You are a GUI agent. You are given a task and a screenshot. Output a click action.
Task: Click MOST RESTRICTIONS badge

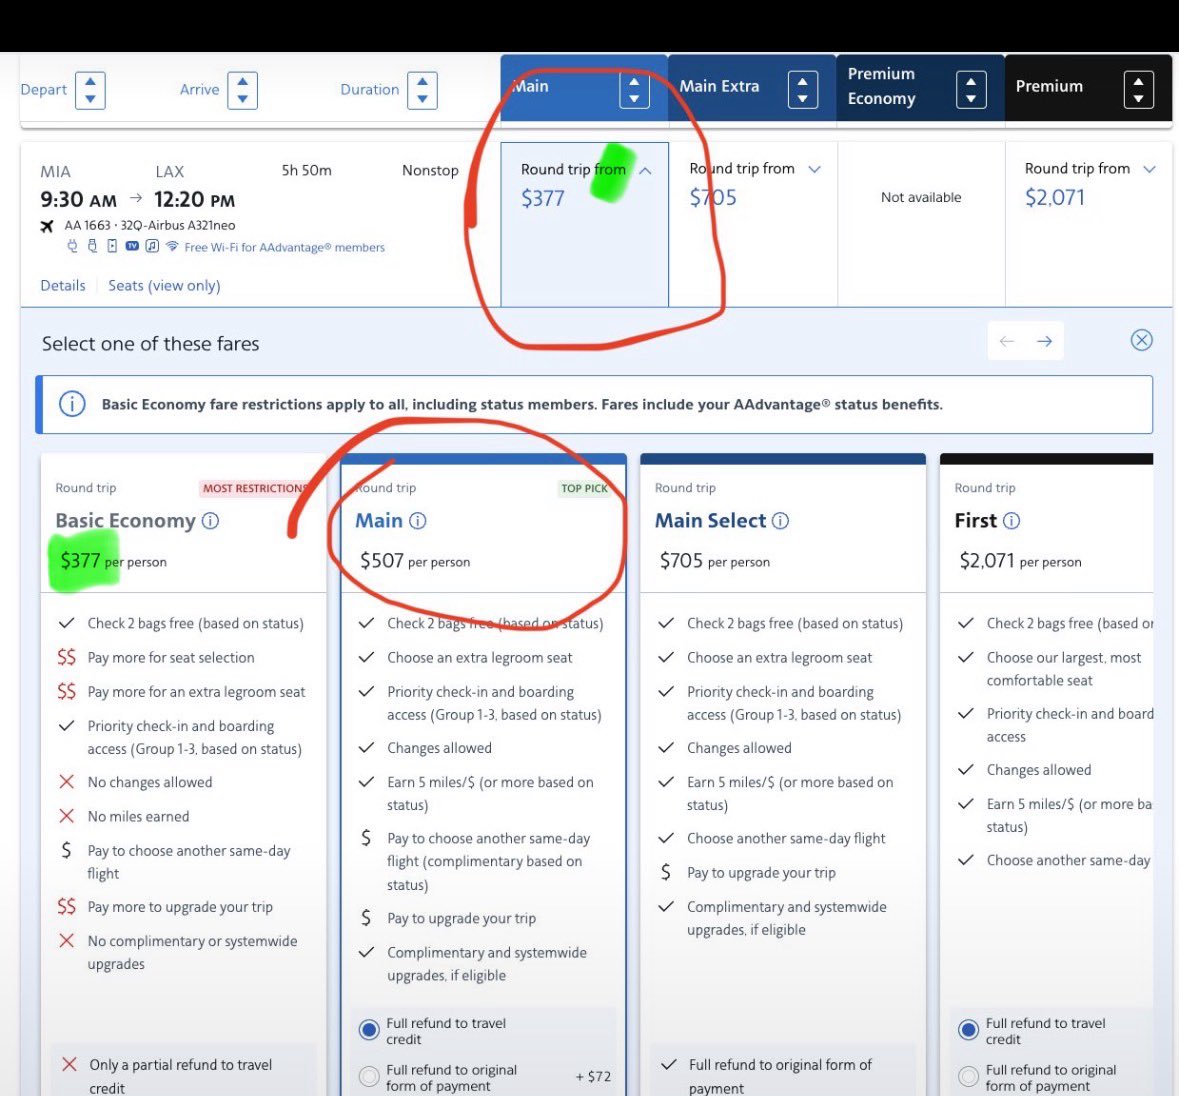256,489
